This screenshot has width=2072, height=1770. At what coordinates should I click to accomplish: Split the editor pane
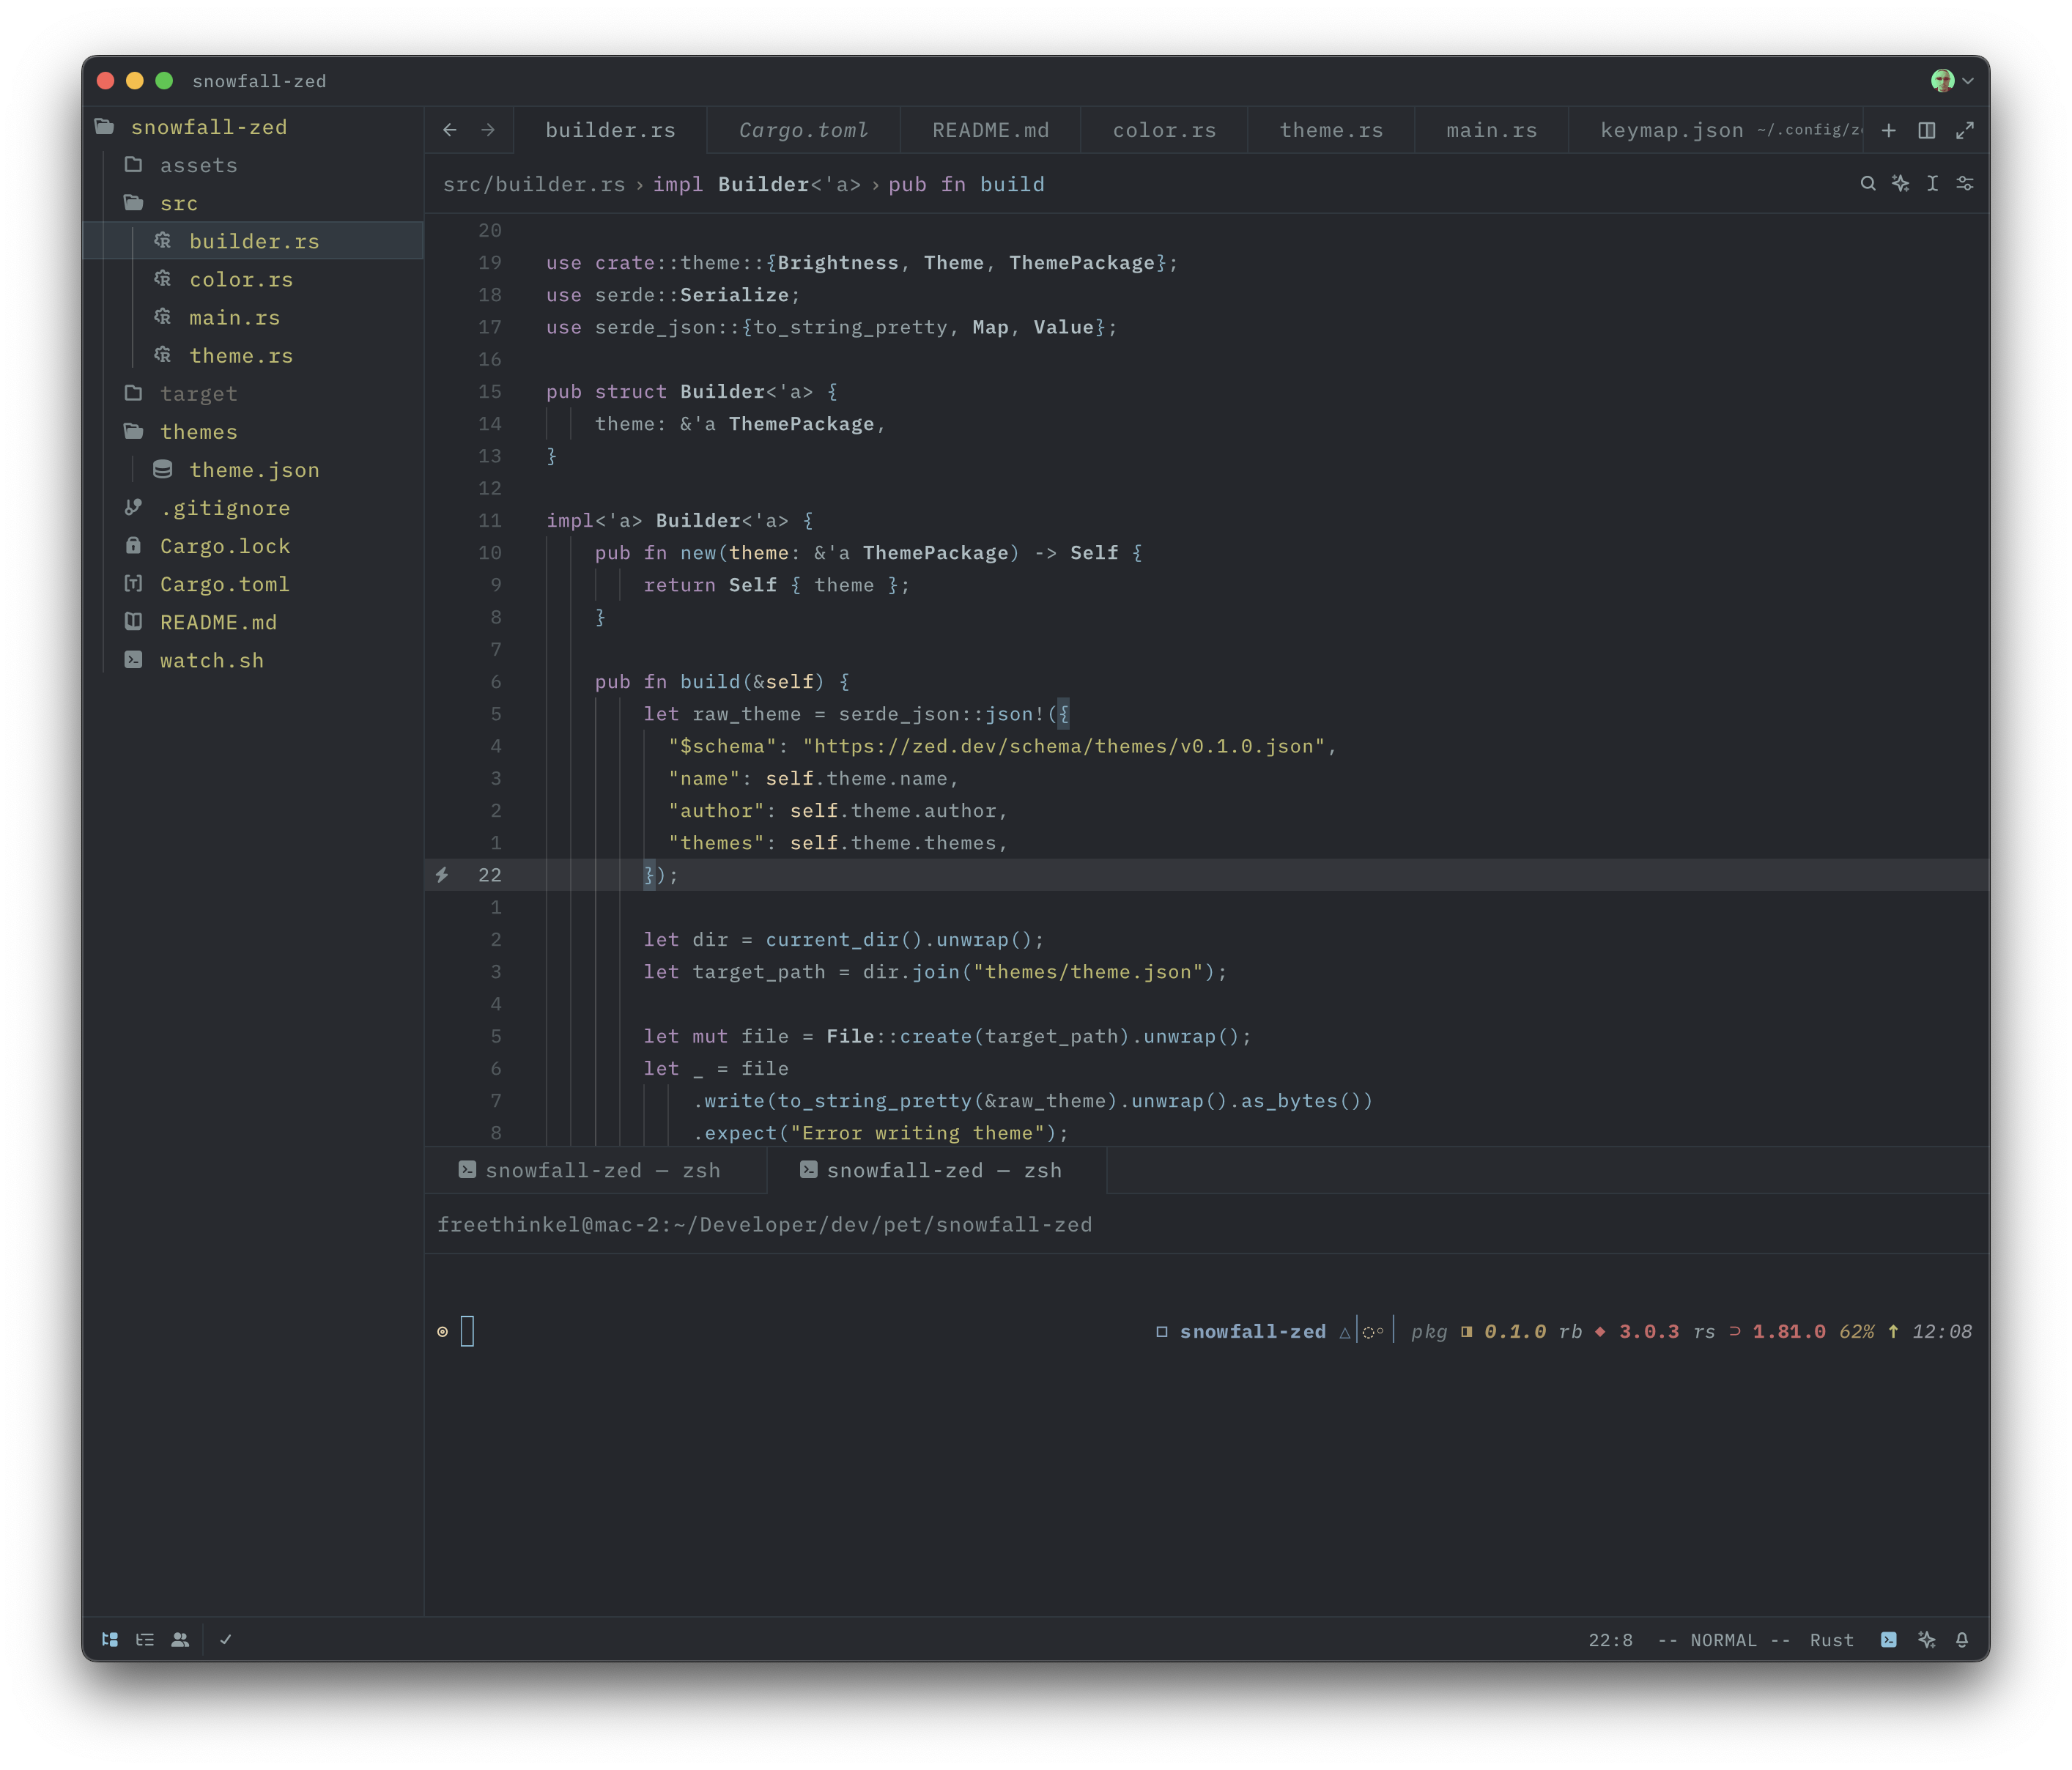click(x=1927, y=131)
